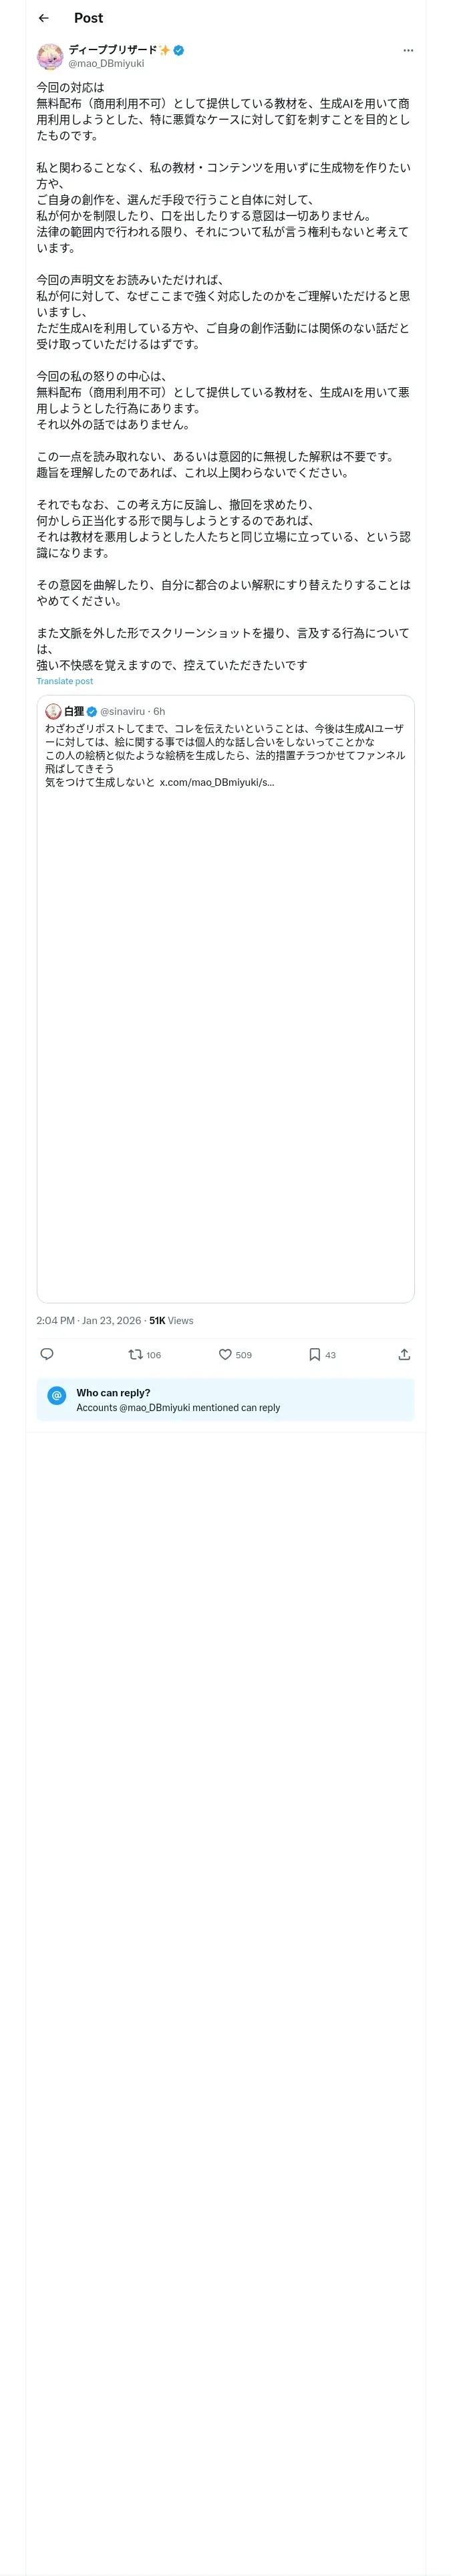
Task: Click 白狸's verified badge in the quoted post
Action: point(92,711)
